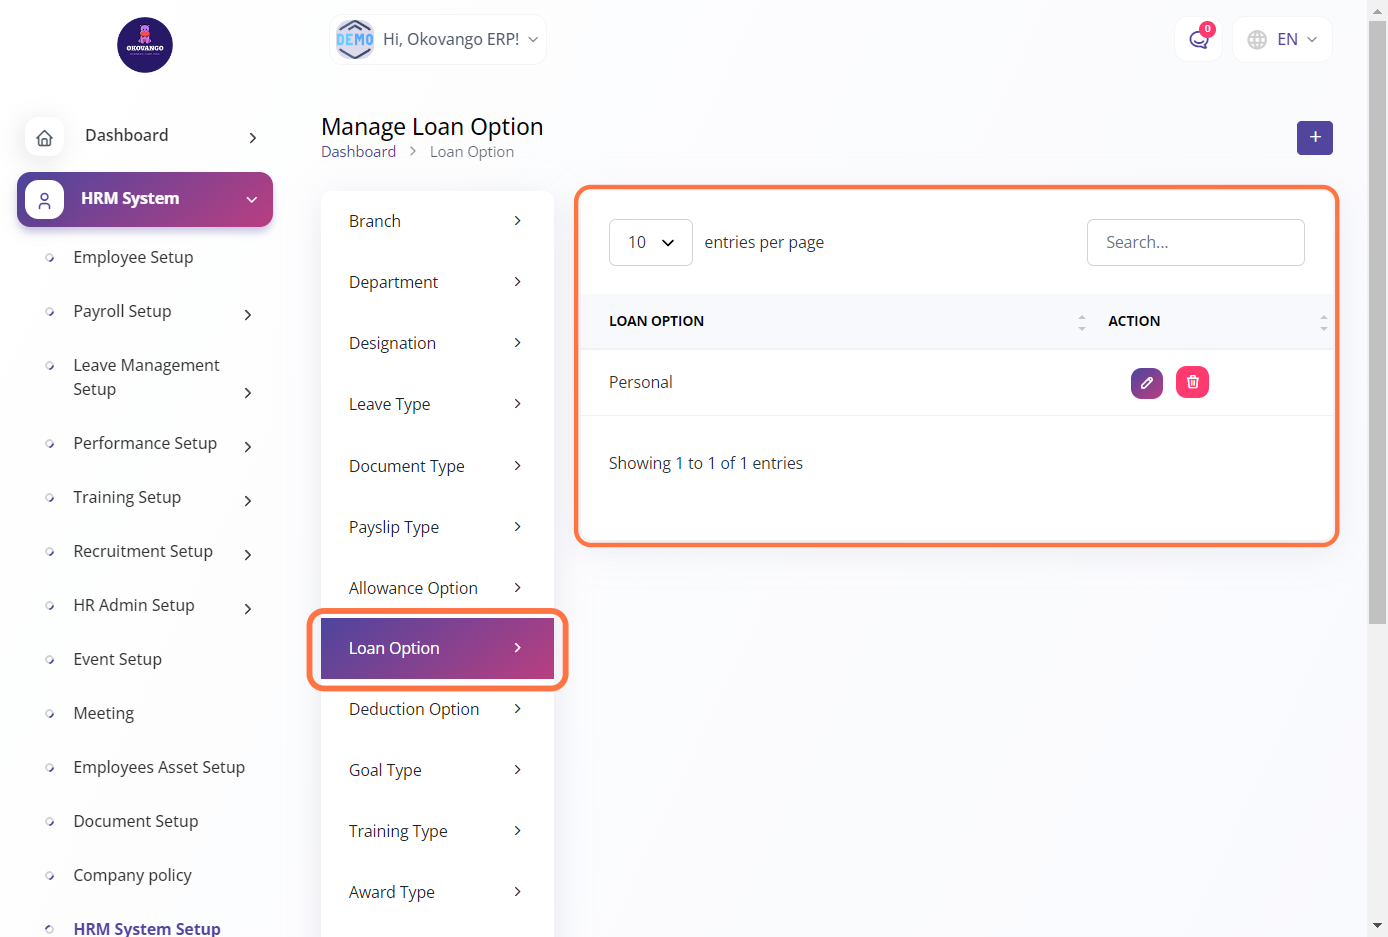The height and width of the screenshot is (937, 1388).
Task: Click the edit pencil icon for Personal
Action: 1146,383
